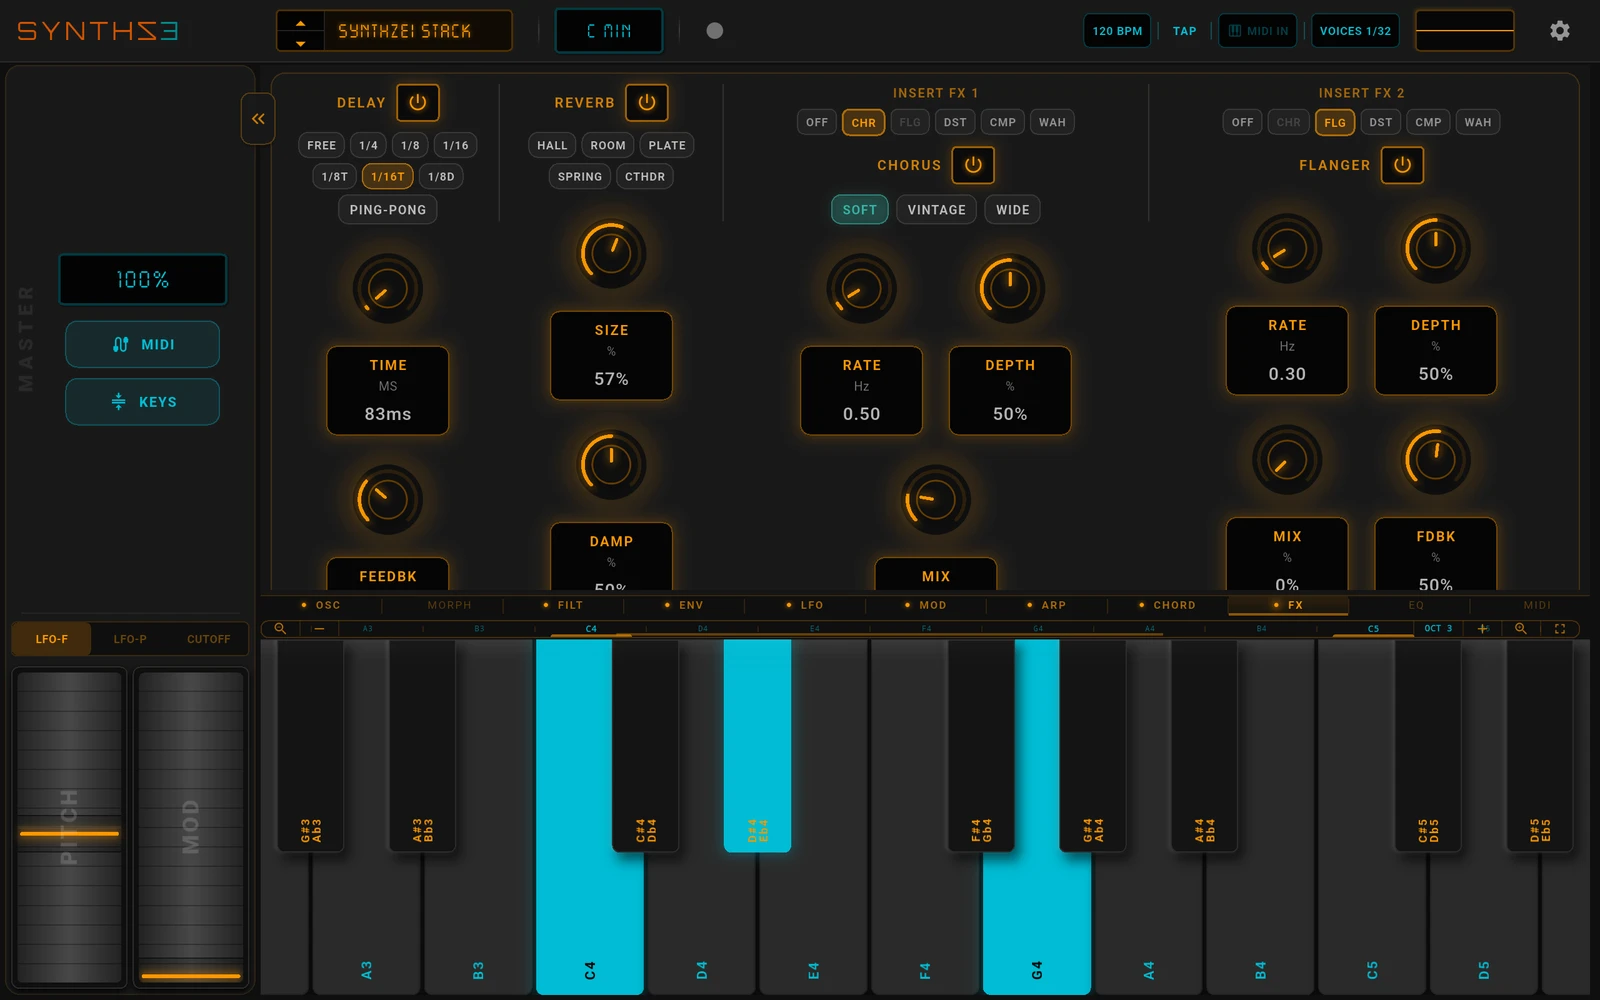This screenshot has height=1000, width=1600.
Task: Open the settings gear icon
Action: 1559,31
